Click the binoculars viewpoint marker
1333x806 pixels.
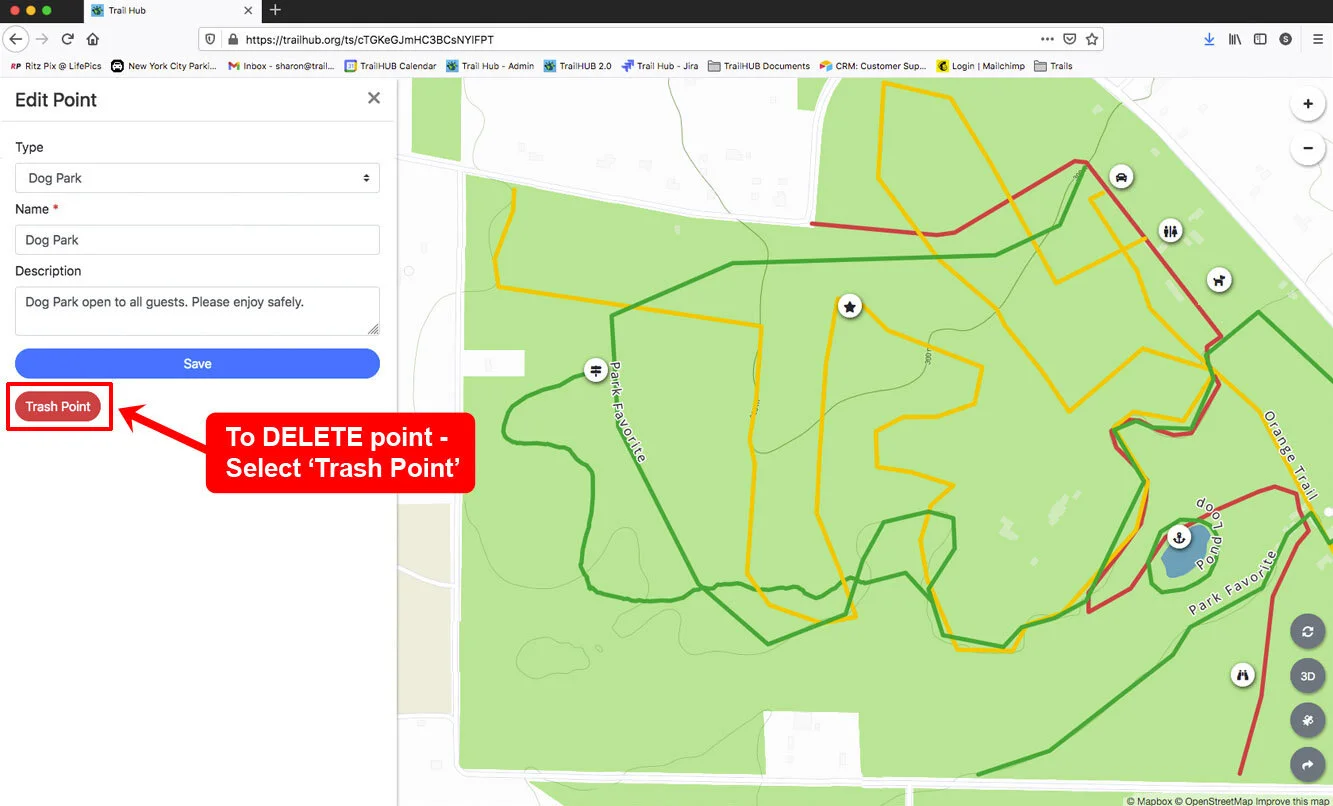tap(1243, 675)
